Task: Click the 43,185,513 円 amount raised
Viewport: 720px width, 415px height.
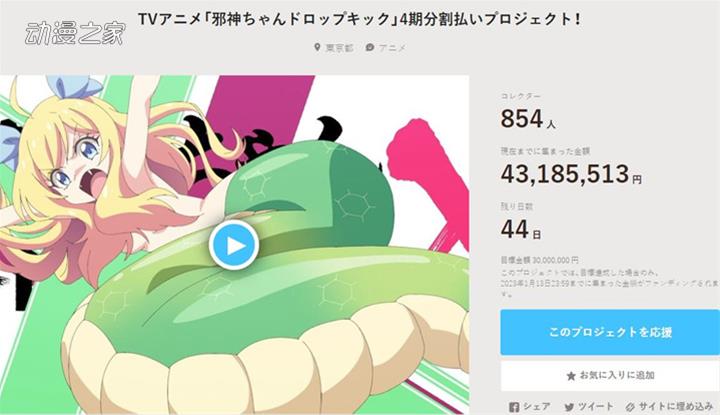Action: [x=571, y=174]
